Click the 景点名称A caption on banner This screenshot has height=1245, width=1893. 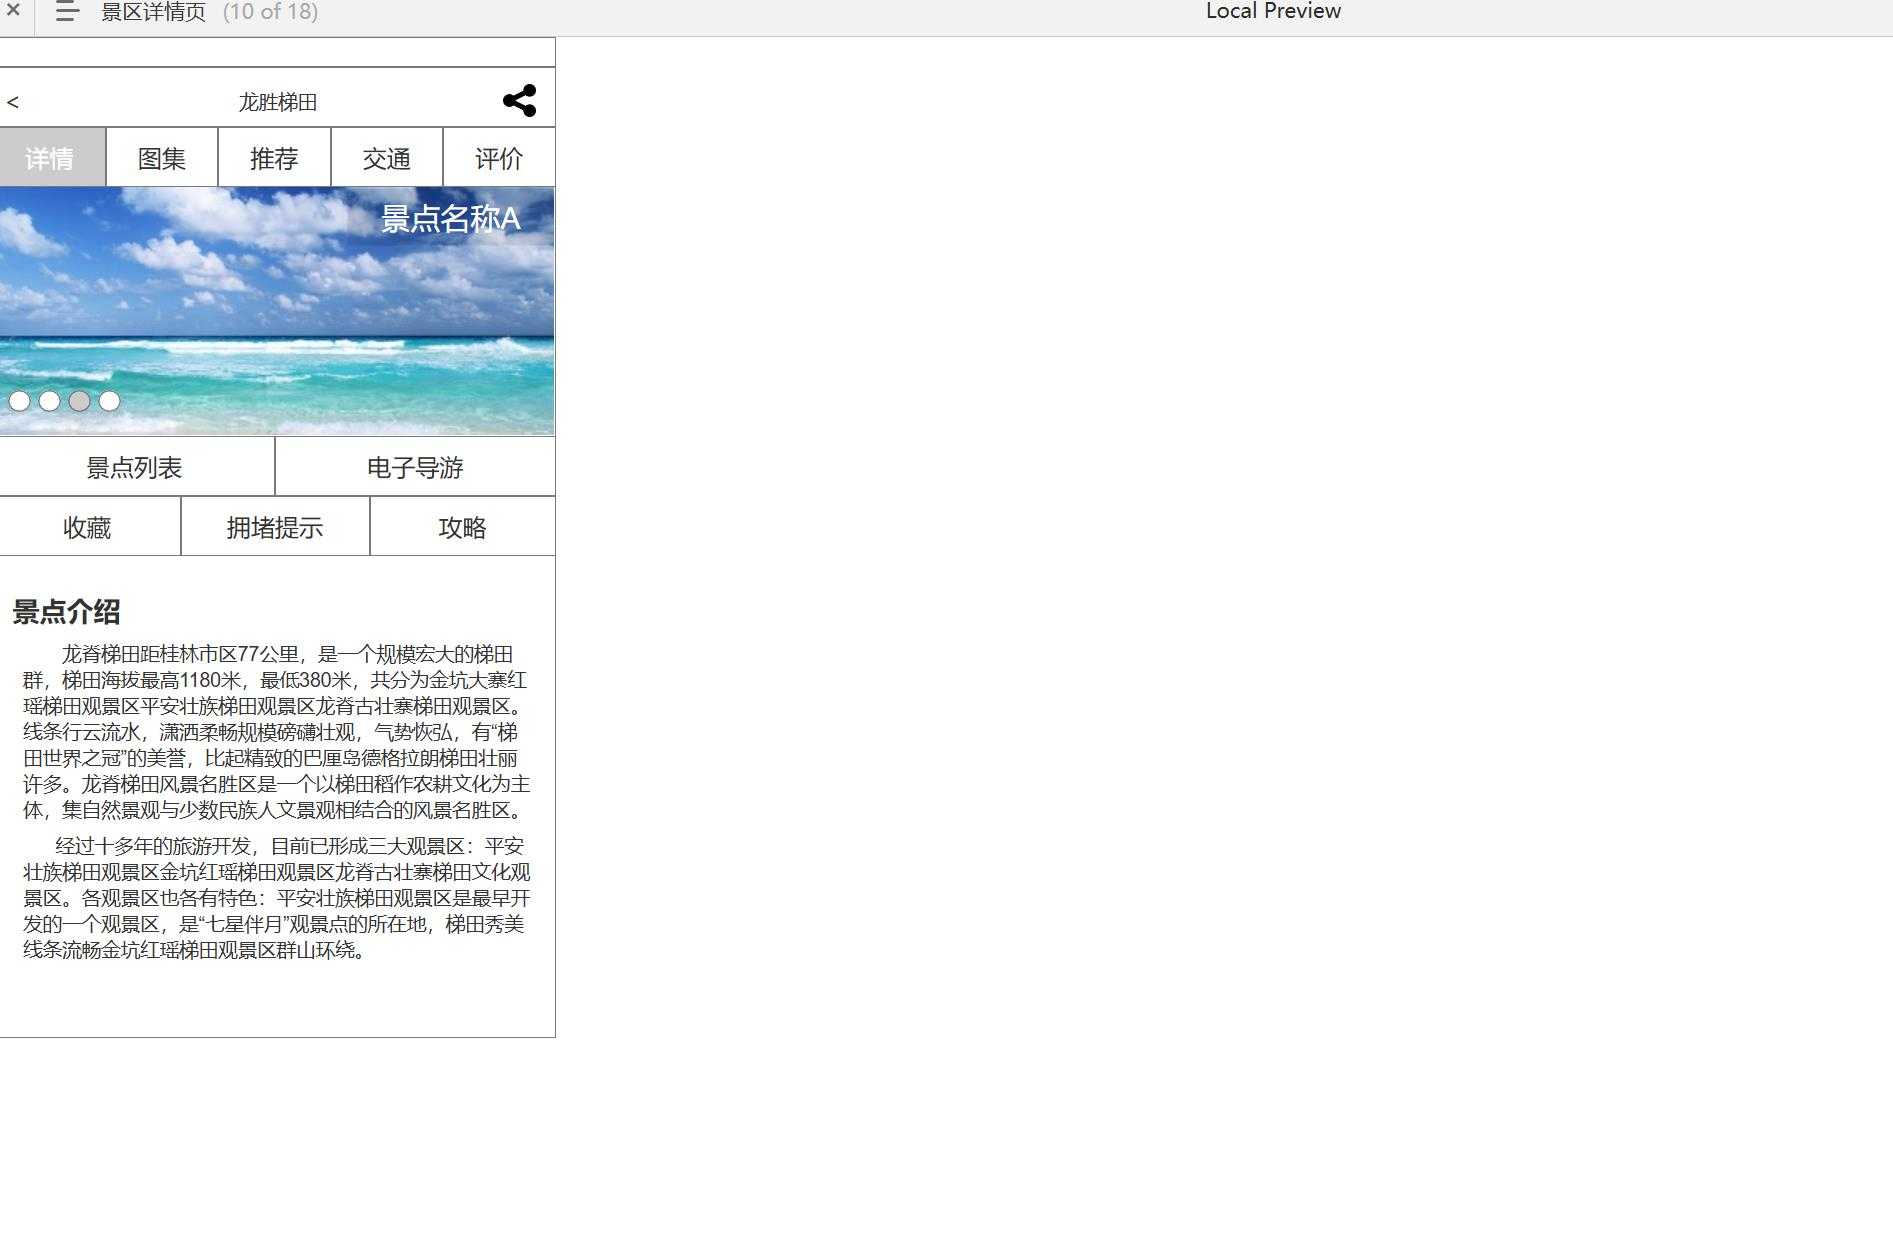coord(450,219)
